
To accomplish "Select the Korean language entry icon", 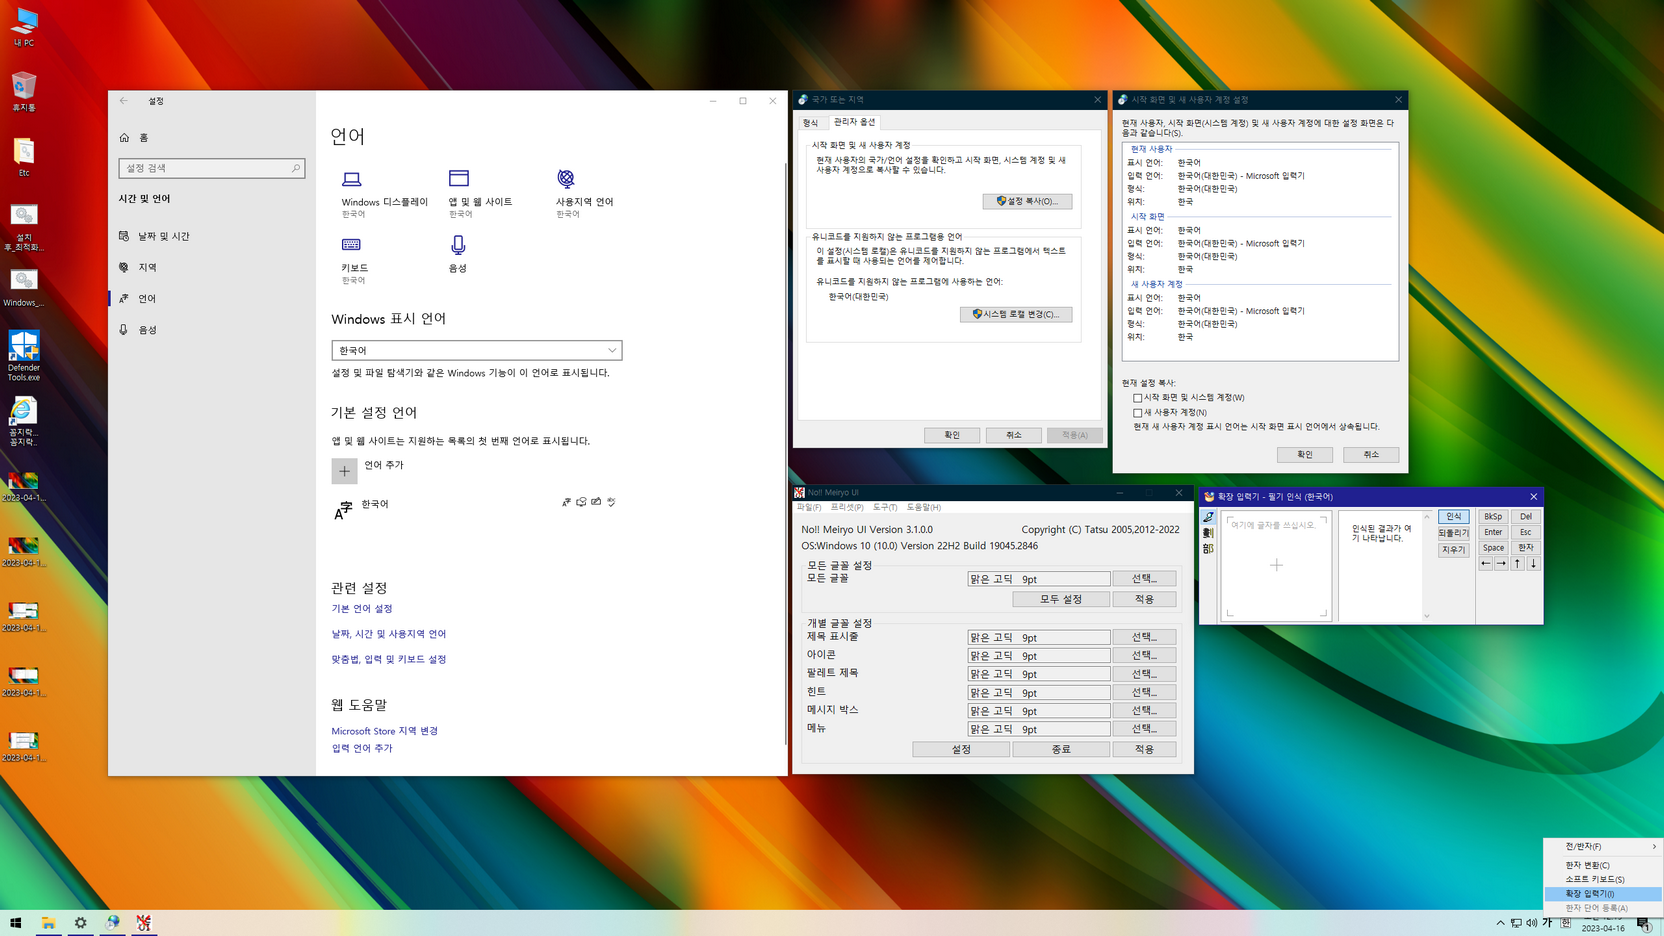I will [343, 511].
